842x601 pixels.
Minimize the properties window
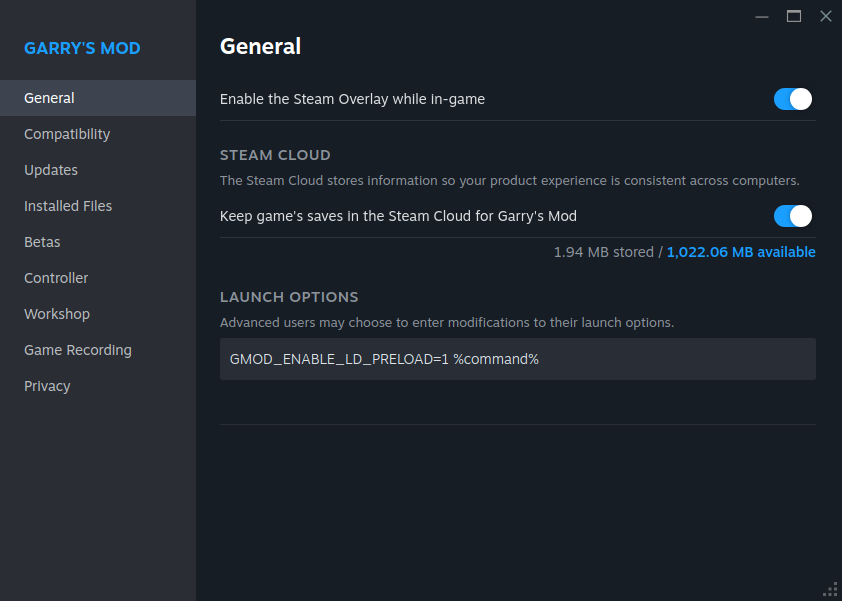[x=761, y=16]
